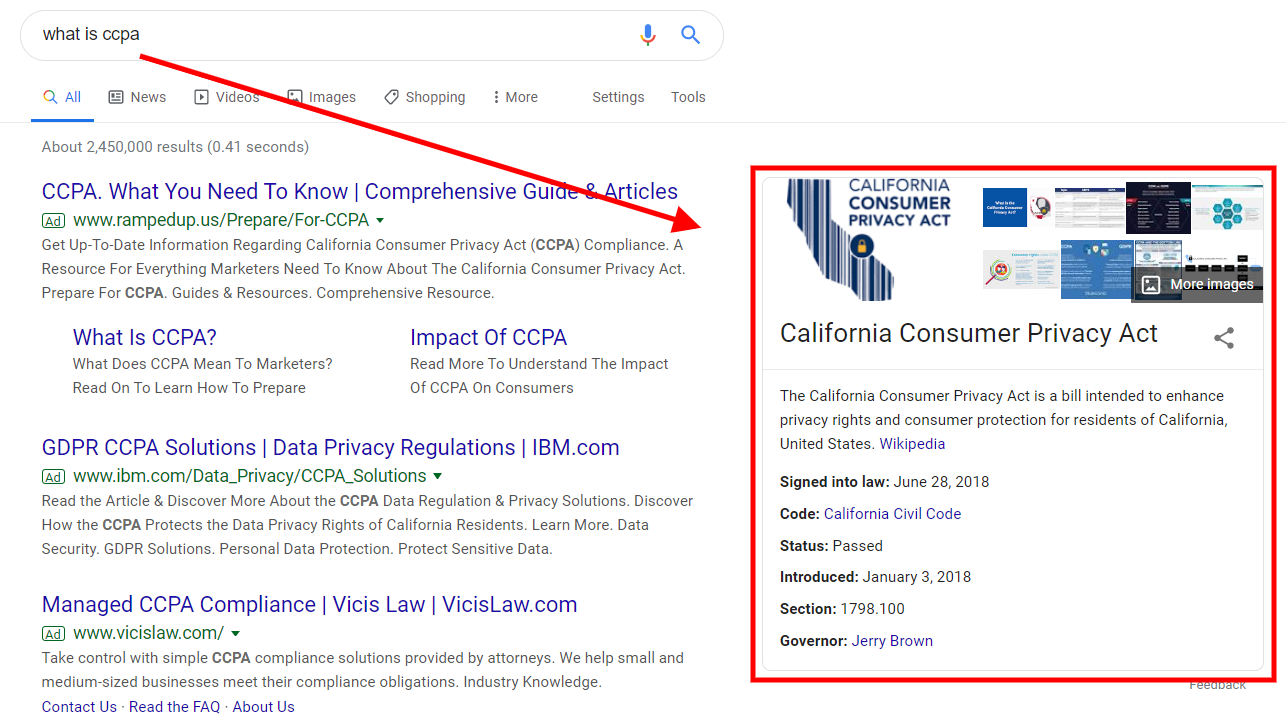The width and height of the screenshot is (1286, 718).
Task: Open the California Consumer Privacy Act logo image
Action: pos(869,239)
